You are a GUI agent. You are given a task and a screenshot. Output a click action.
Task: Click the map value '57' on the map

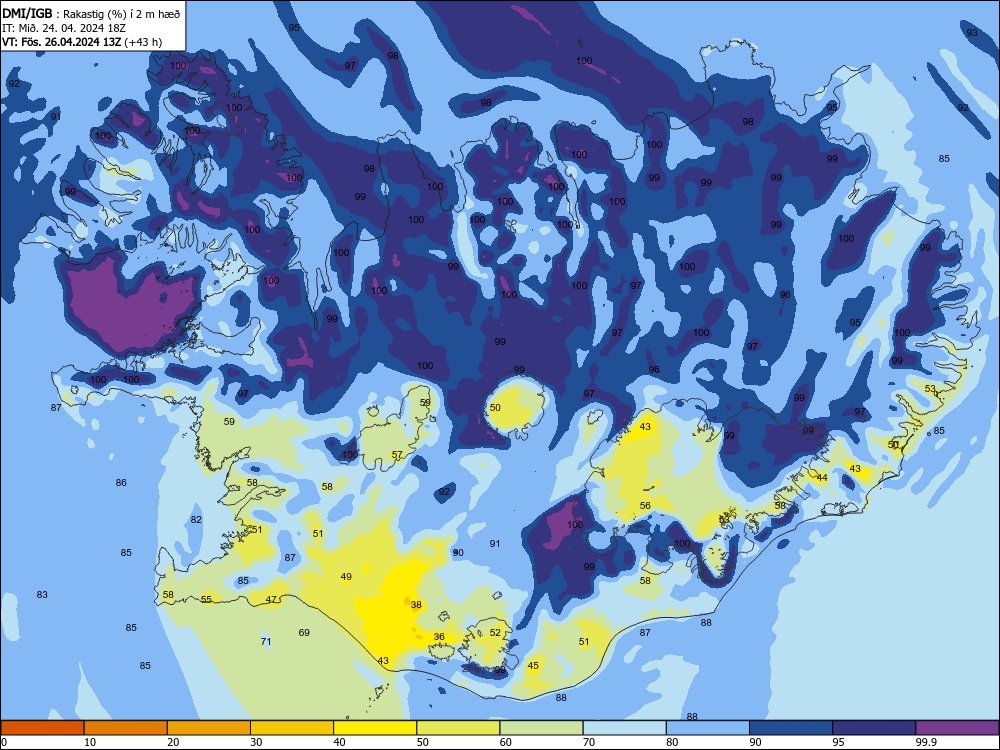[x=397, y=455]
